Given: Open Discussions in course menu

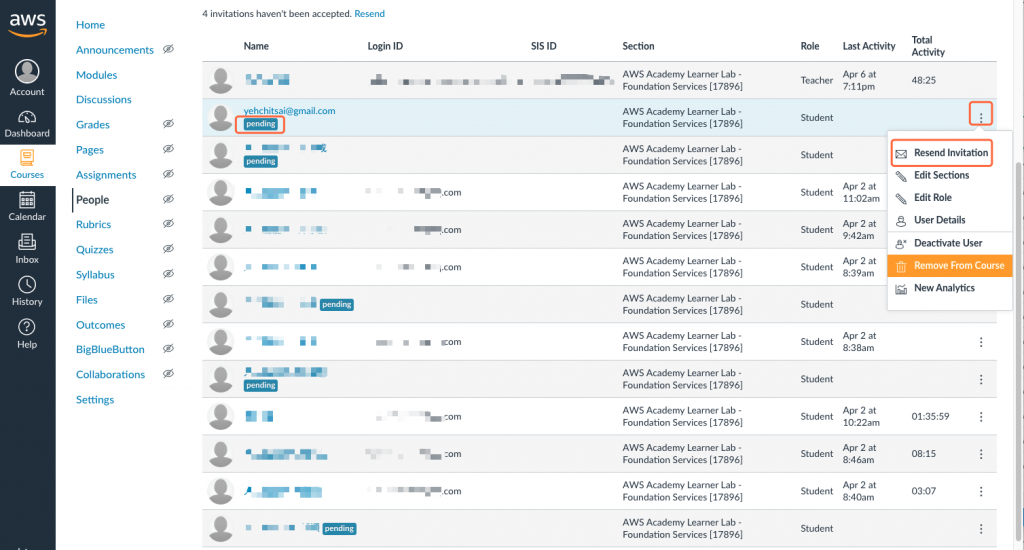Looking at the screenshot, I should coord(103,99).
